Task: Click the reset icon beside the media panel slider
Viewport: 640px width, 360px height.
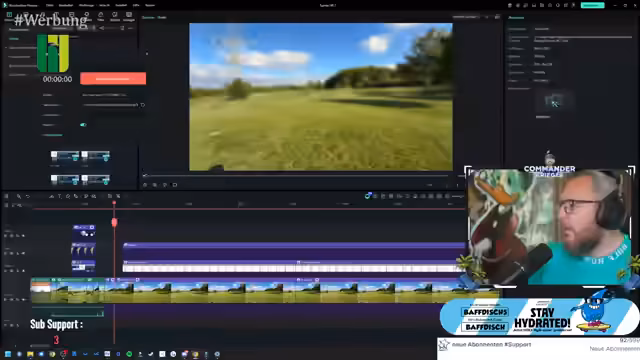Action: tap(142, 105)
